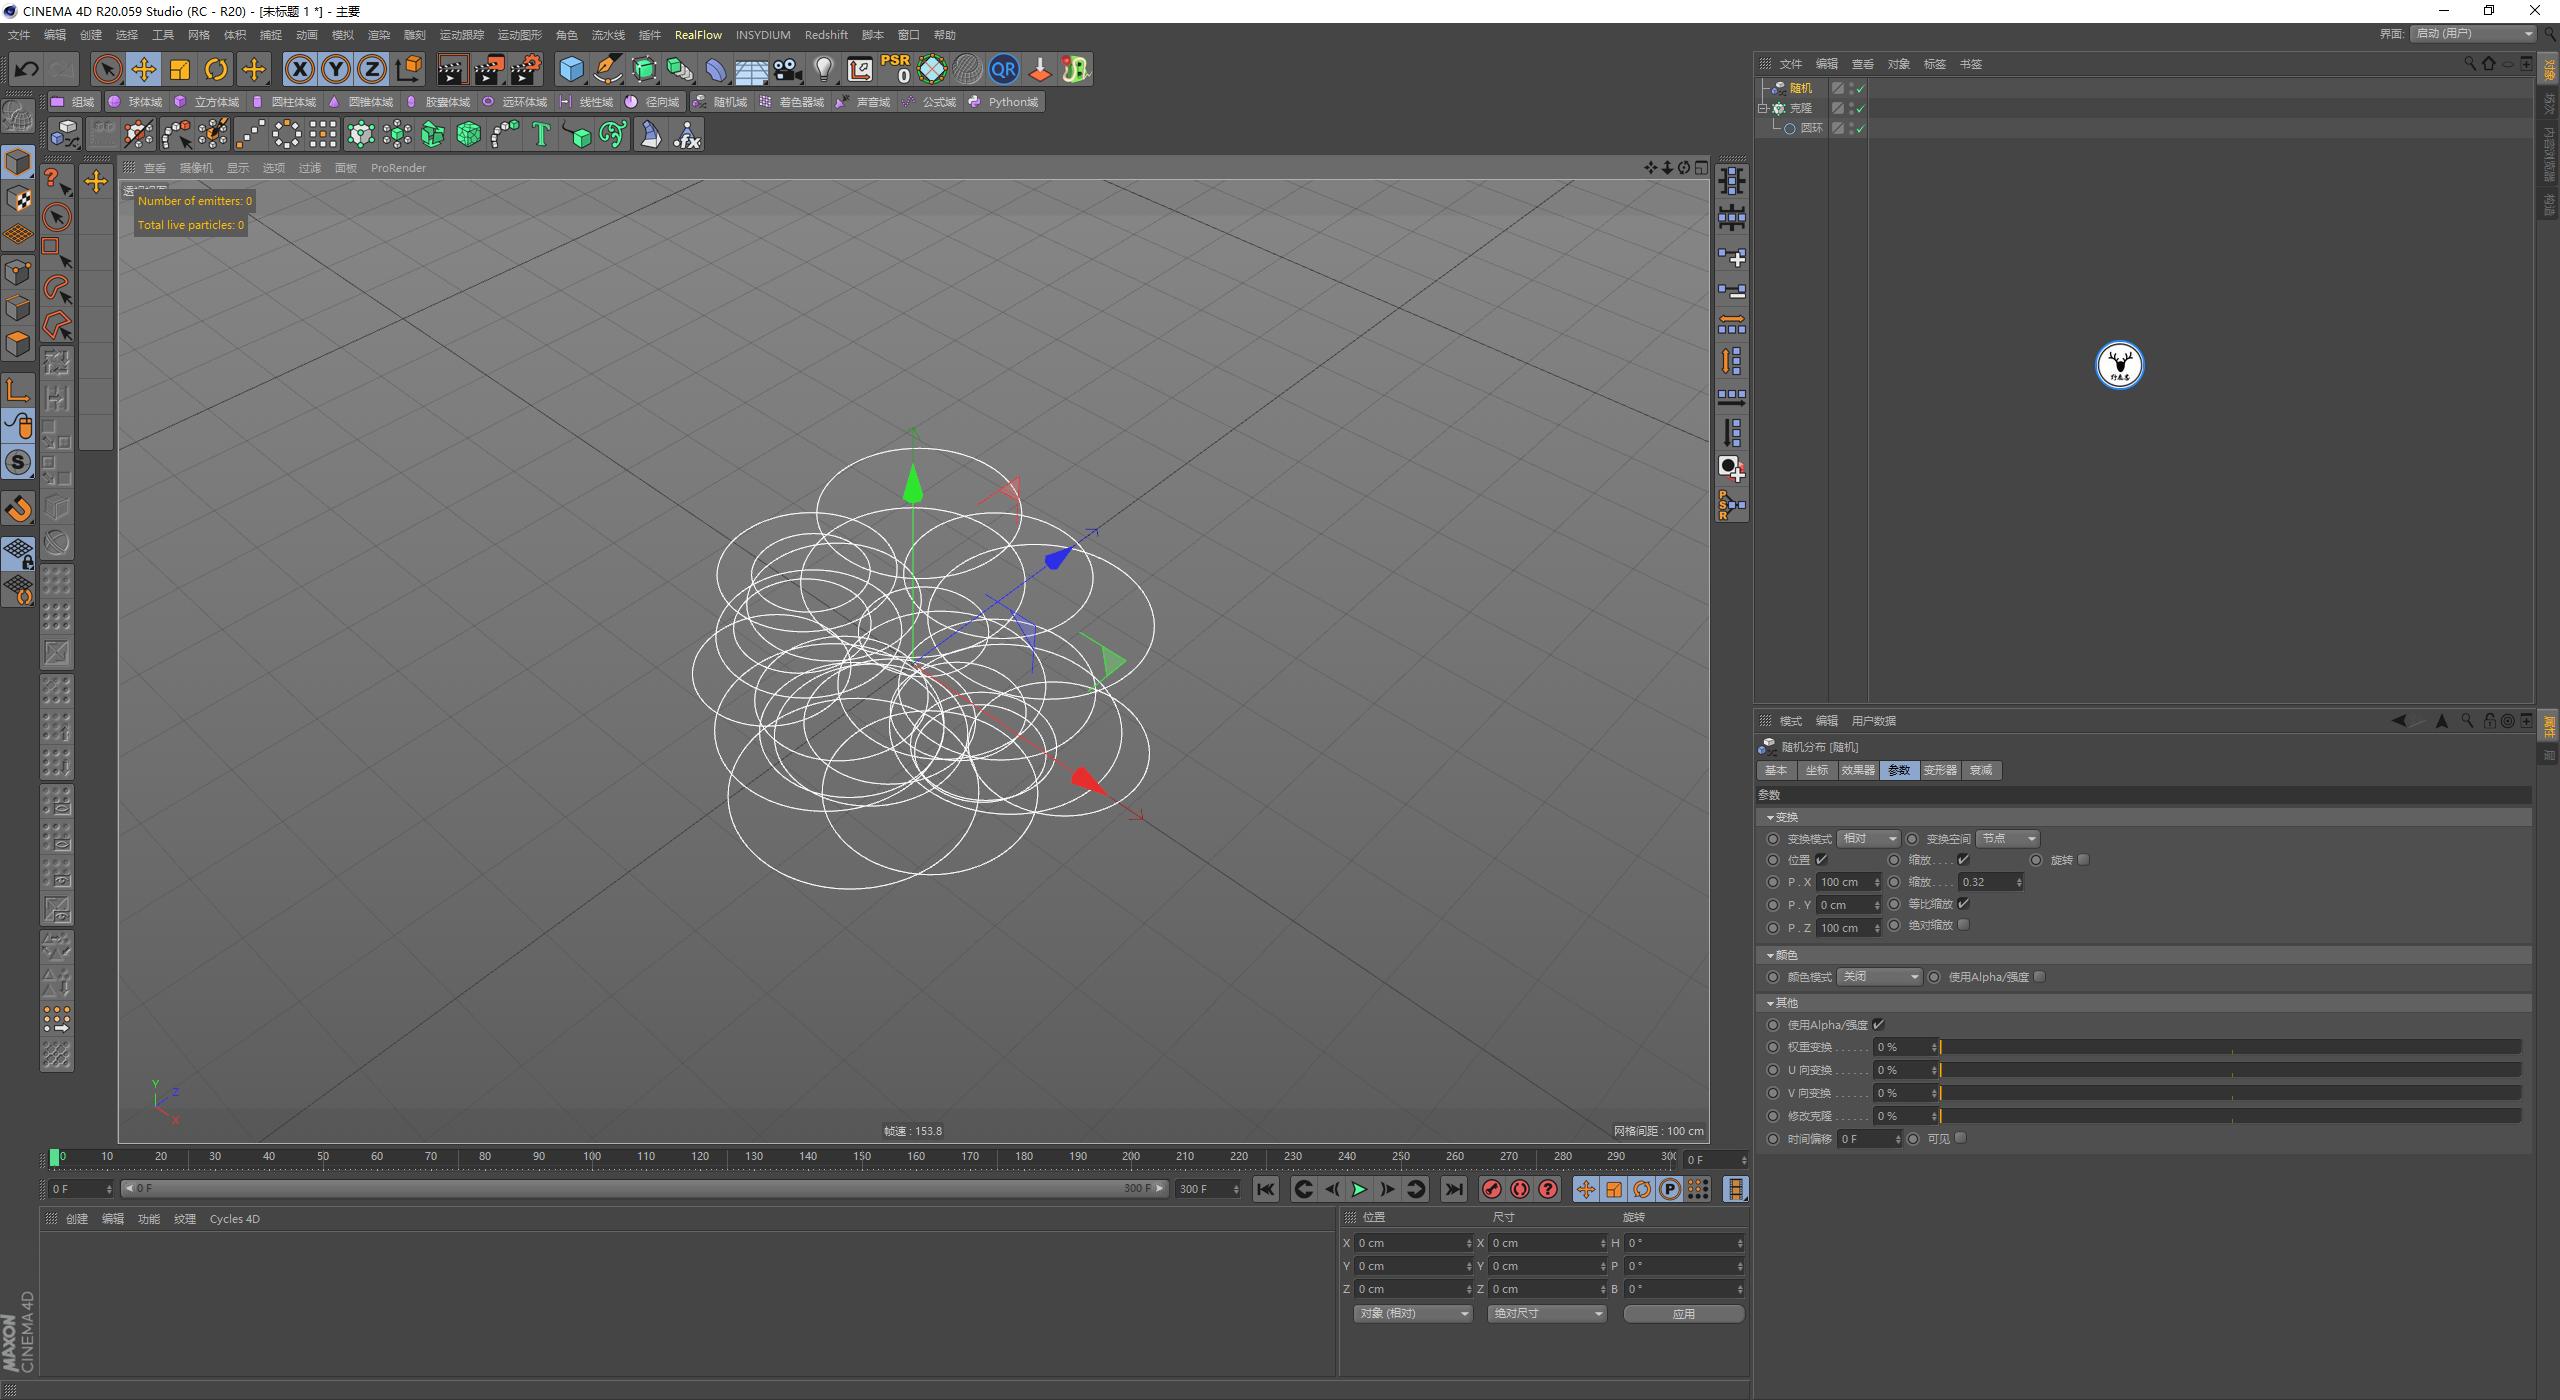
Task: Open the 颜色模式 dropdown currently set to 关闭
Action: click(x=1878, y=976)
